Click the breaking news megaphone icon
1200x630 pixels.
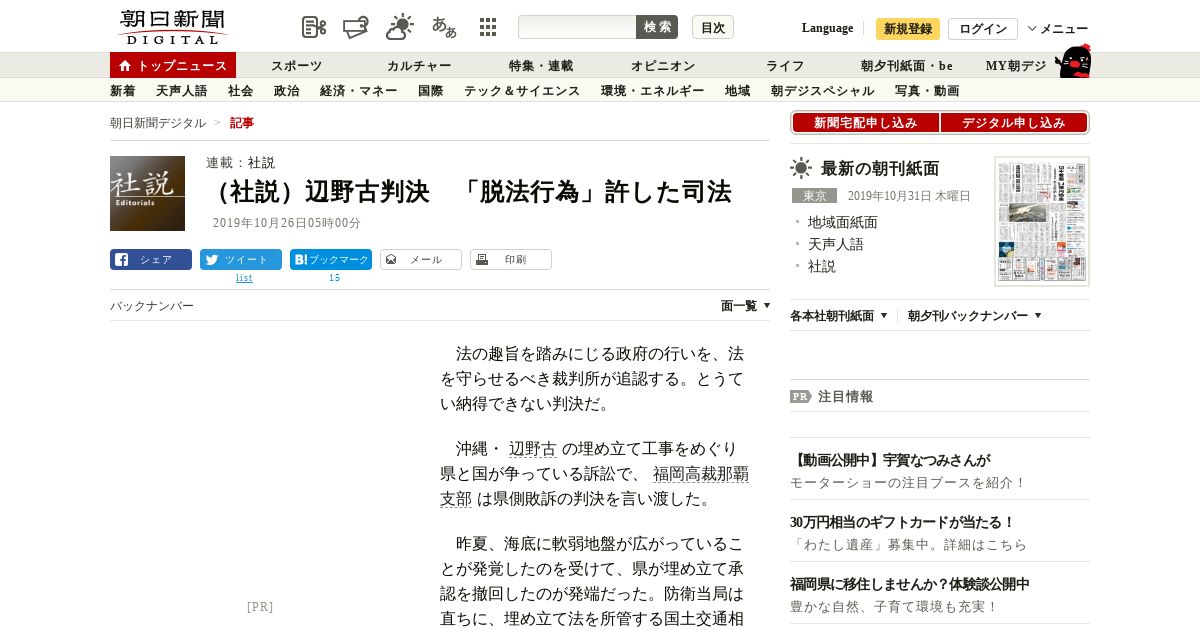click(x=356, y=28)
